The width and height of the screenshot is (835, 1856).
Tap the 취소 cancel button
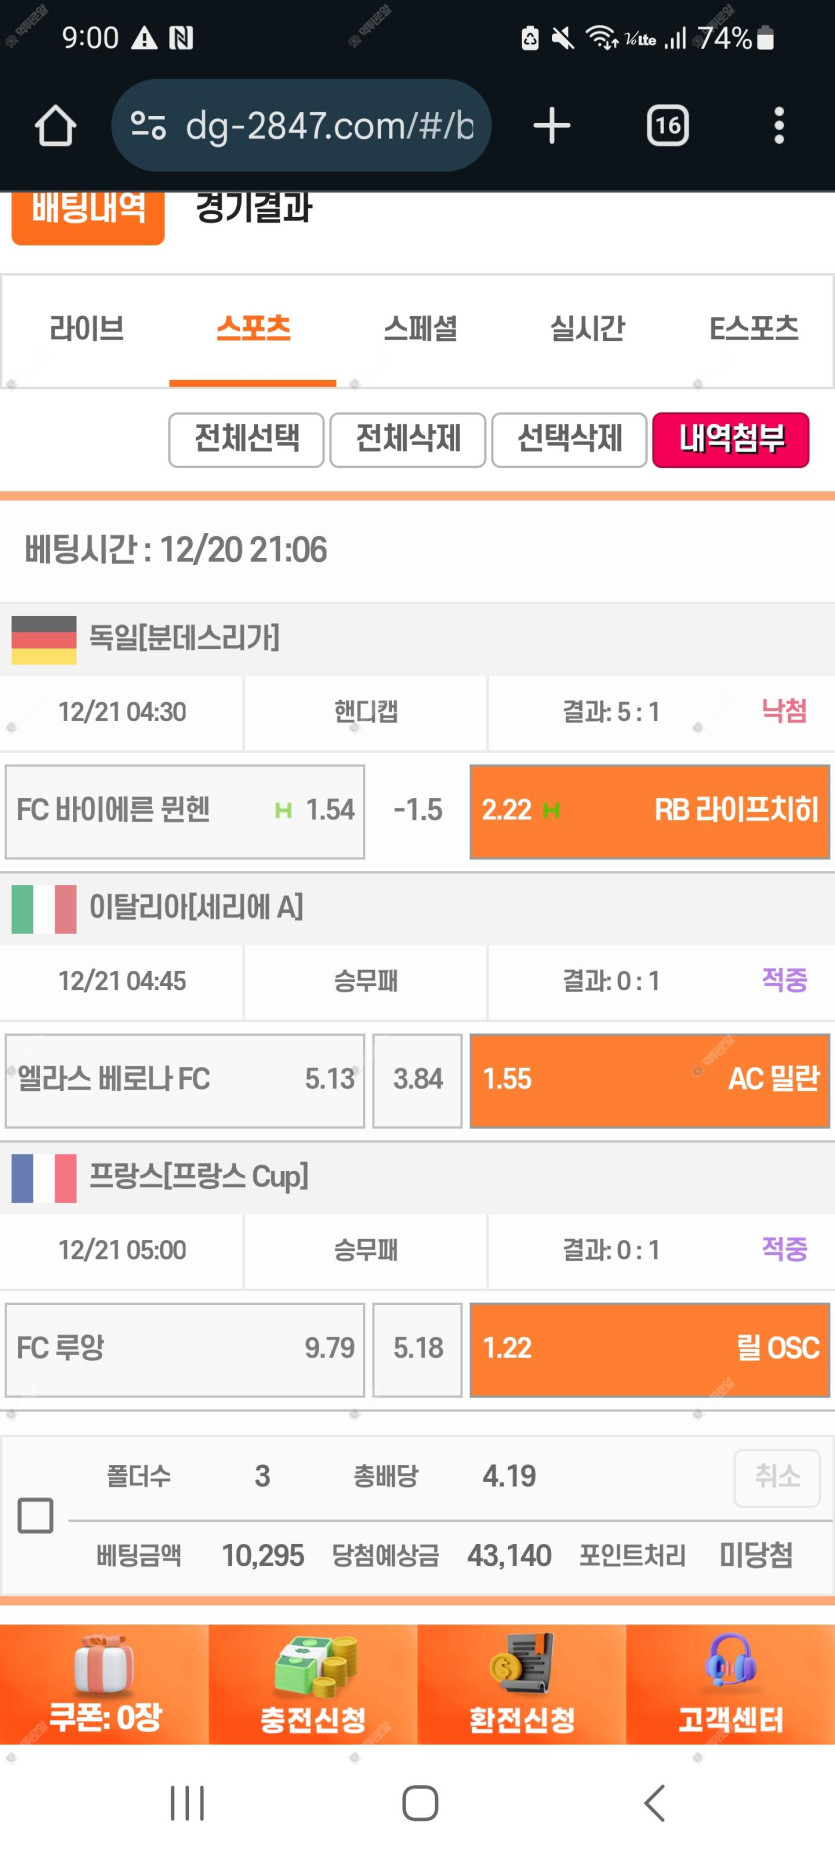coord(777,1477)
